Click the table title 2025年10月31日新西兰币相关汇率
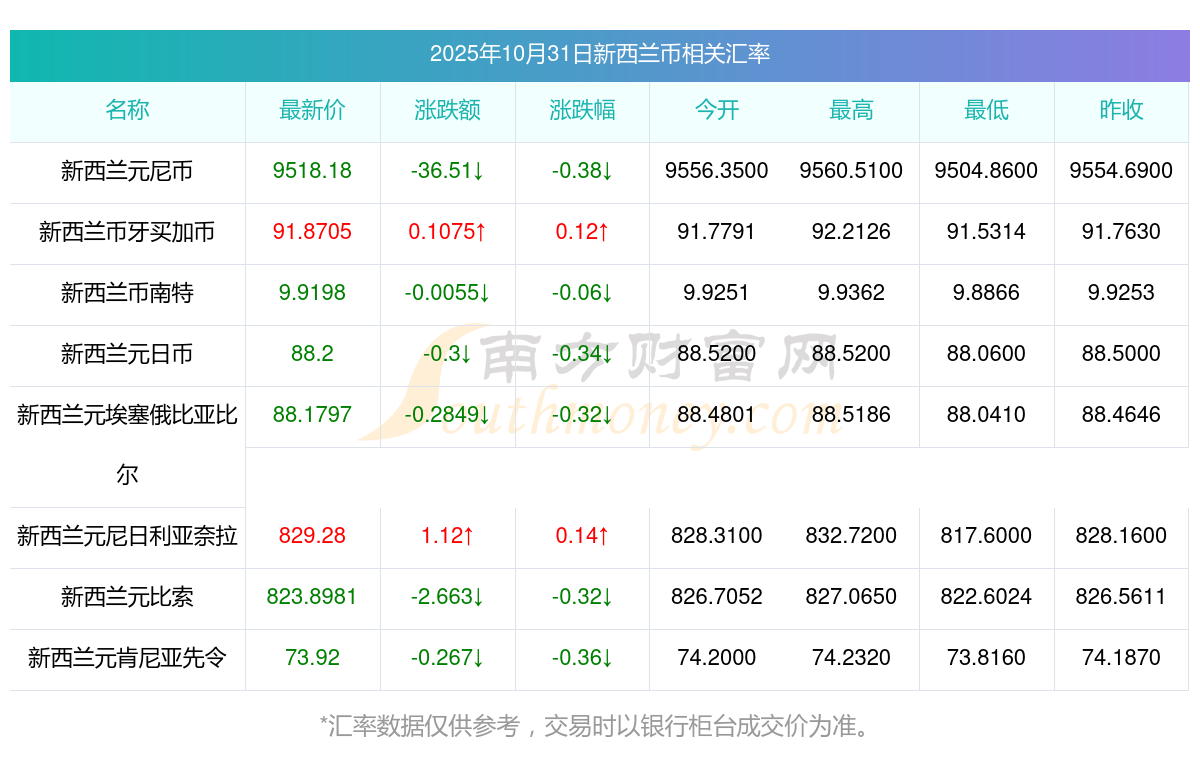This screenshot has height=757, width=1200. 600,54
